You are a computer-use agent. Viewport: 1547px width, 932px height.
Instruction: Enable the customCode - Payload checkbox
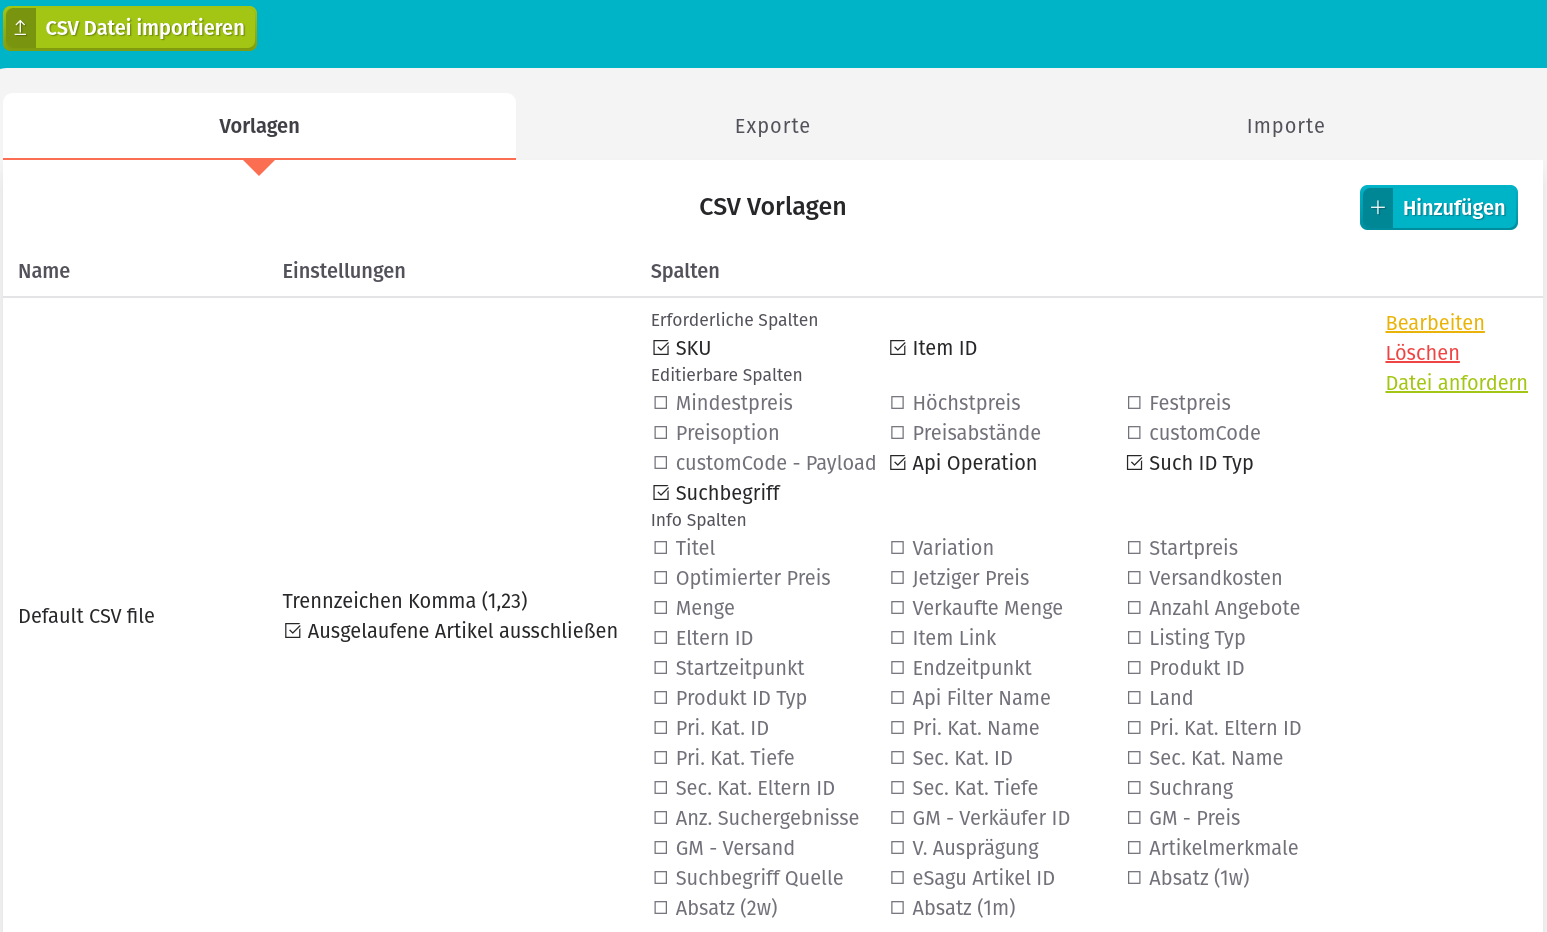coord(661,463)
